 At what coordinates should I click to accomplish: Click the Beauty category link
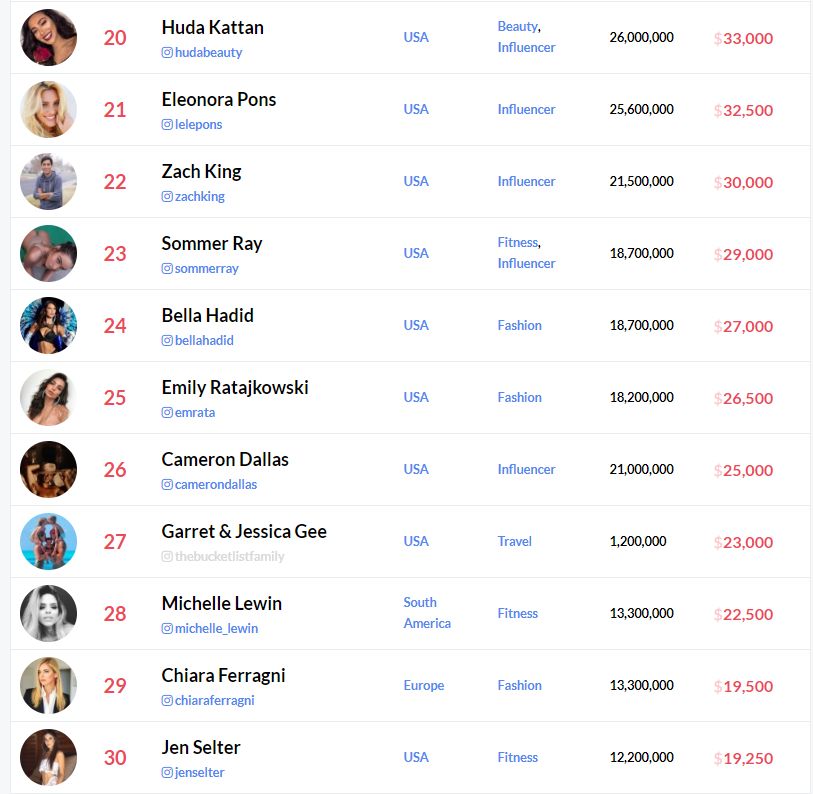[x=517, y=27]
